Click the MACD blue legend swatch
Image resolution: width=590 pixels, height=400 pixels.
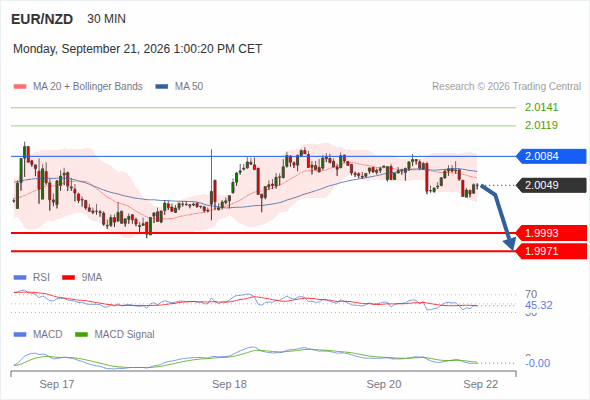[x=20, y=335]
